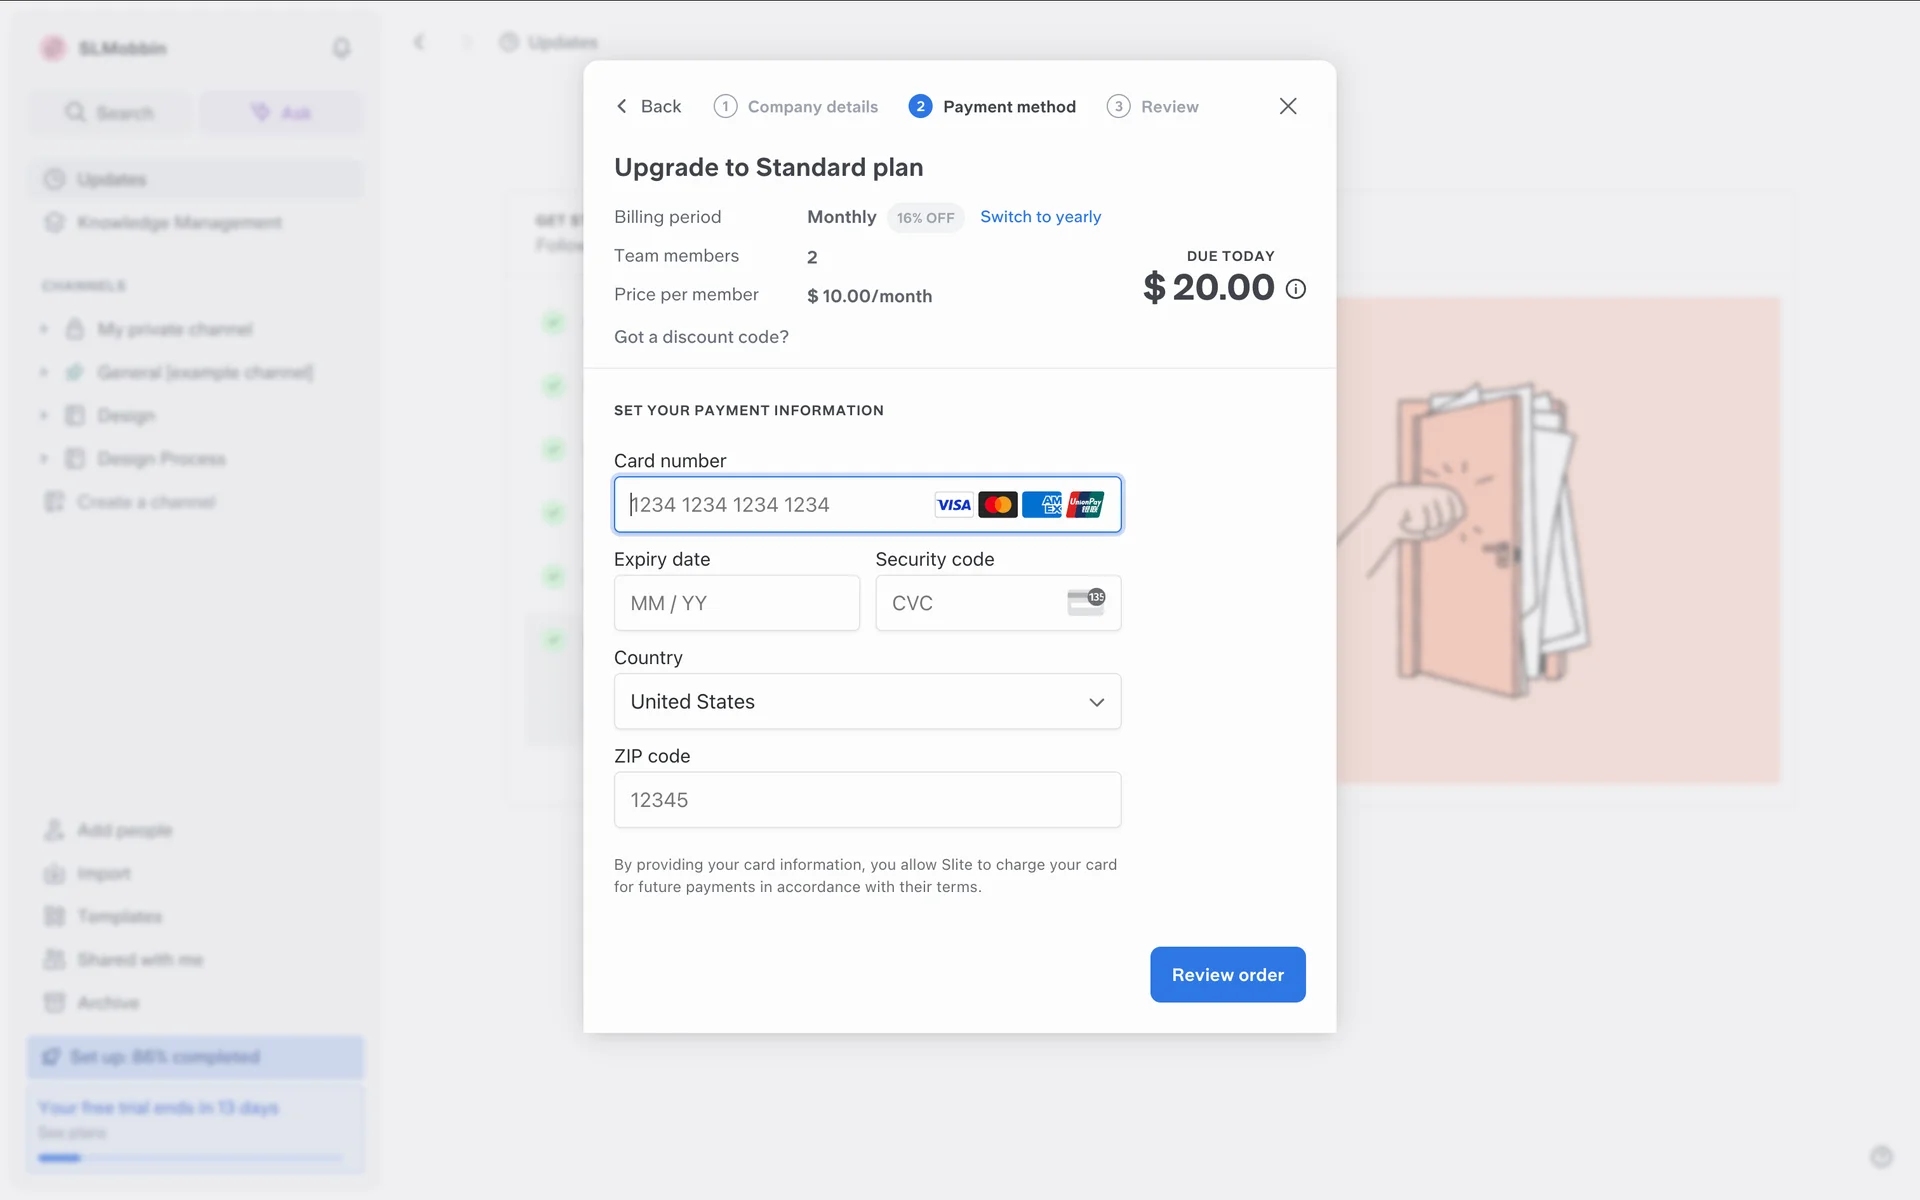Click the CVC card hint icon
The image size is (1920, 1200).
[1086, 602]
